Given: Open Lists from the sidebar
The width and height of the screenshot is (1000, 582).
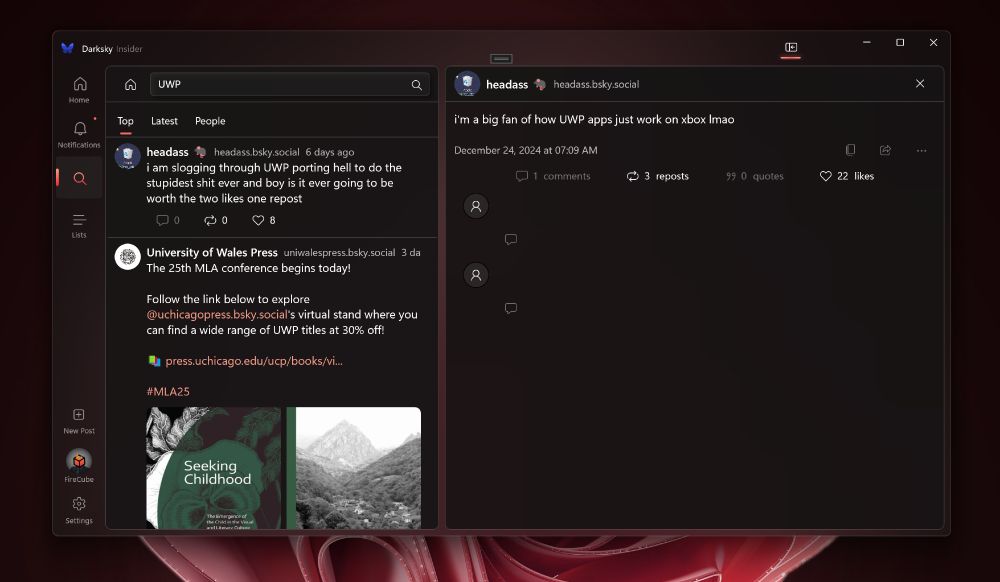Looking at the screenshot, I should pos(79,226).
